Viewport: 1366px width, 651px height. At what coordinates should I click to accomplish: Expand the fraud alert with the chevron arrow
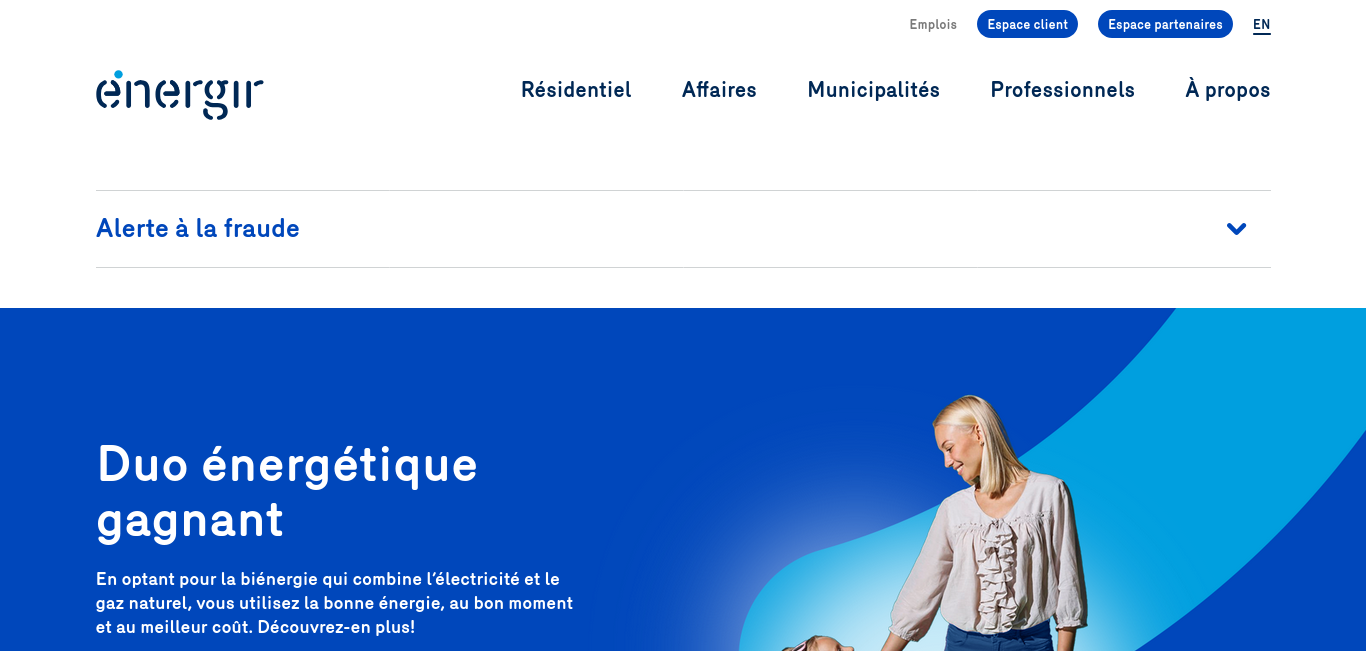tap(1237, 229)
